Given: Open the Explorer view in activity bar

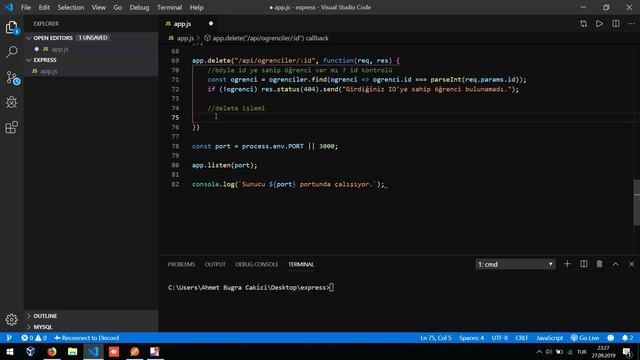Looking at the screenshot, I should tap(12, 27).
